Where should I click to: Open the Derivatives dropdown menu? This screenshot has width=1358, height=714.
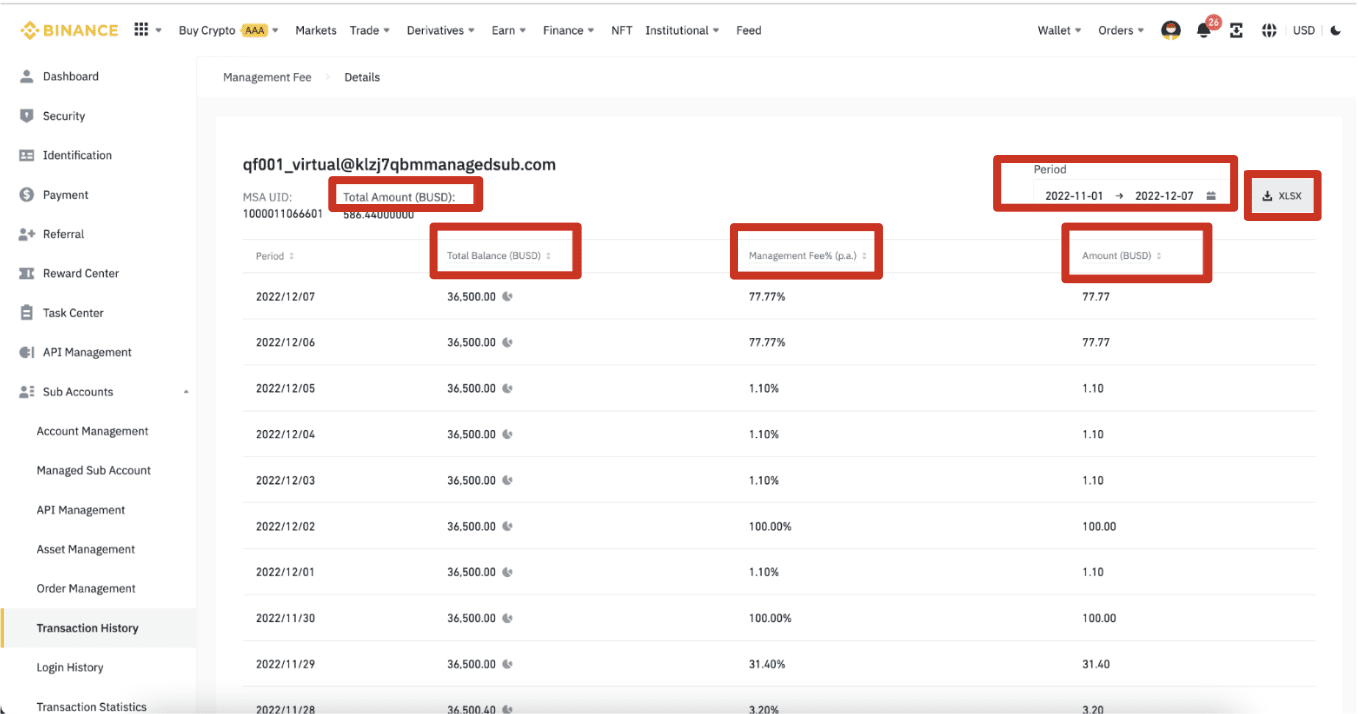[x=441, y=31]
